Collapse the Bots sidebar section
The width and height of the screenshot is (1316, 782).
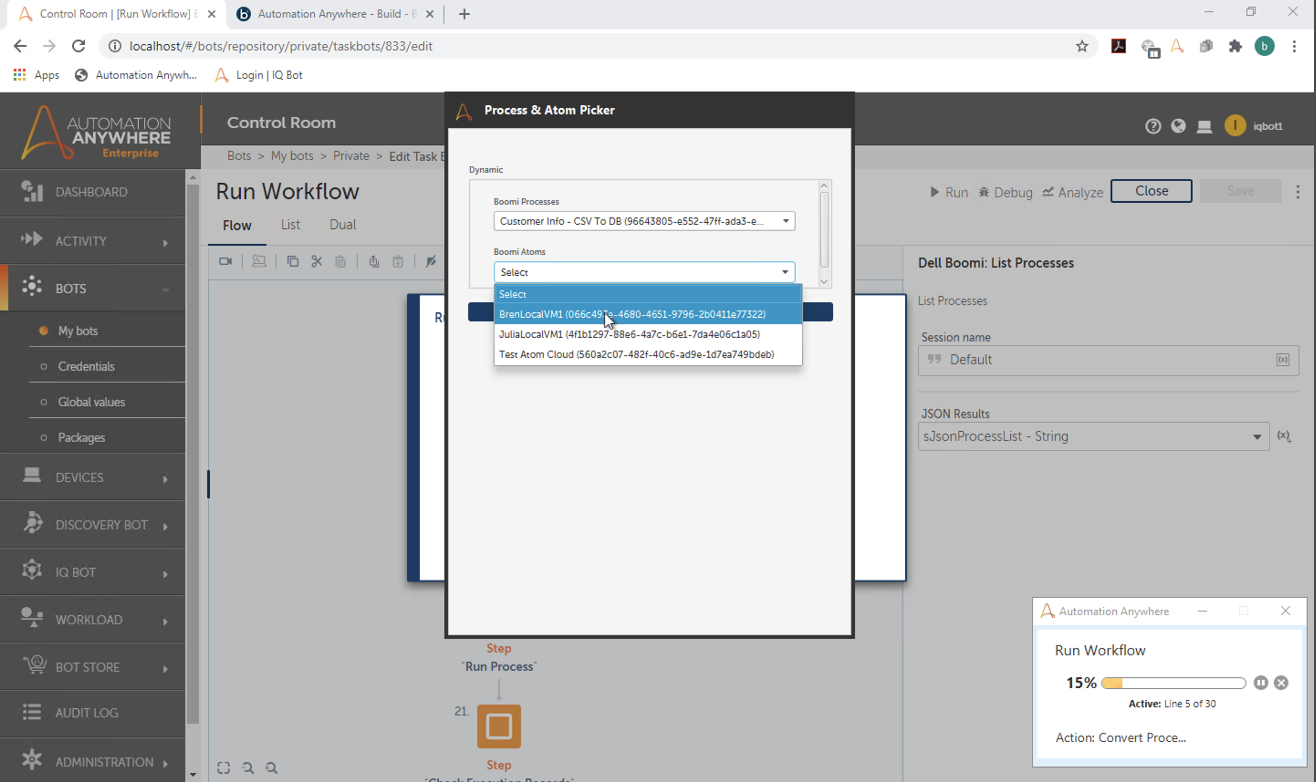[93, 288]
